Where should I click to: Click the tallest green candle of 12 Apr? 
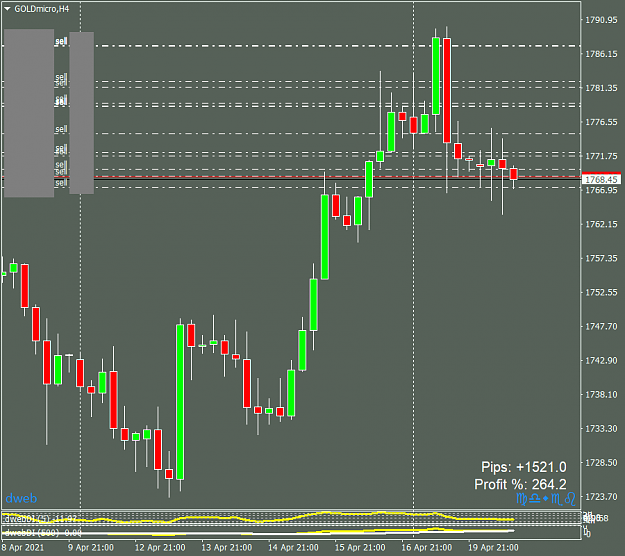click(180, 402)
